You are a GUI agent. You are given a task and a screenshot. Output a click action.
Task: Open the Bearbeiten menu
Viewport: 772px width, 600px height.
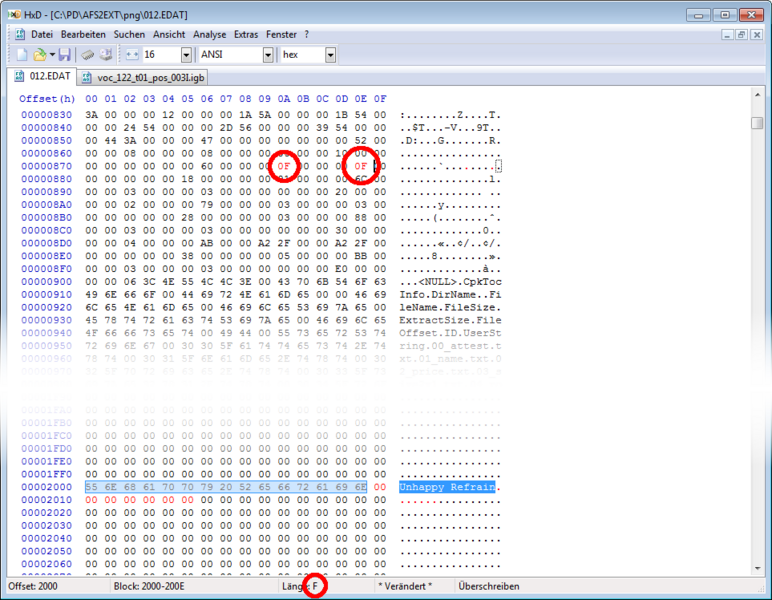(83, 34)
